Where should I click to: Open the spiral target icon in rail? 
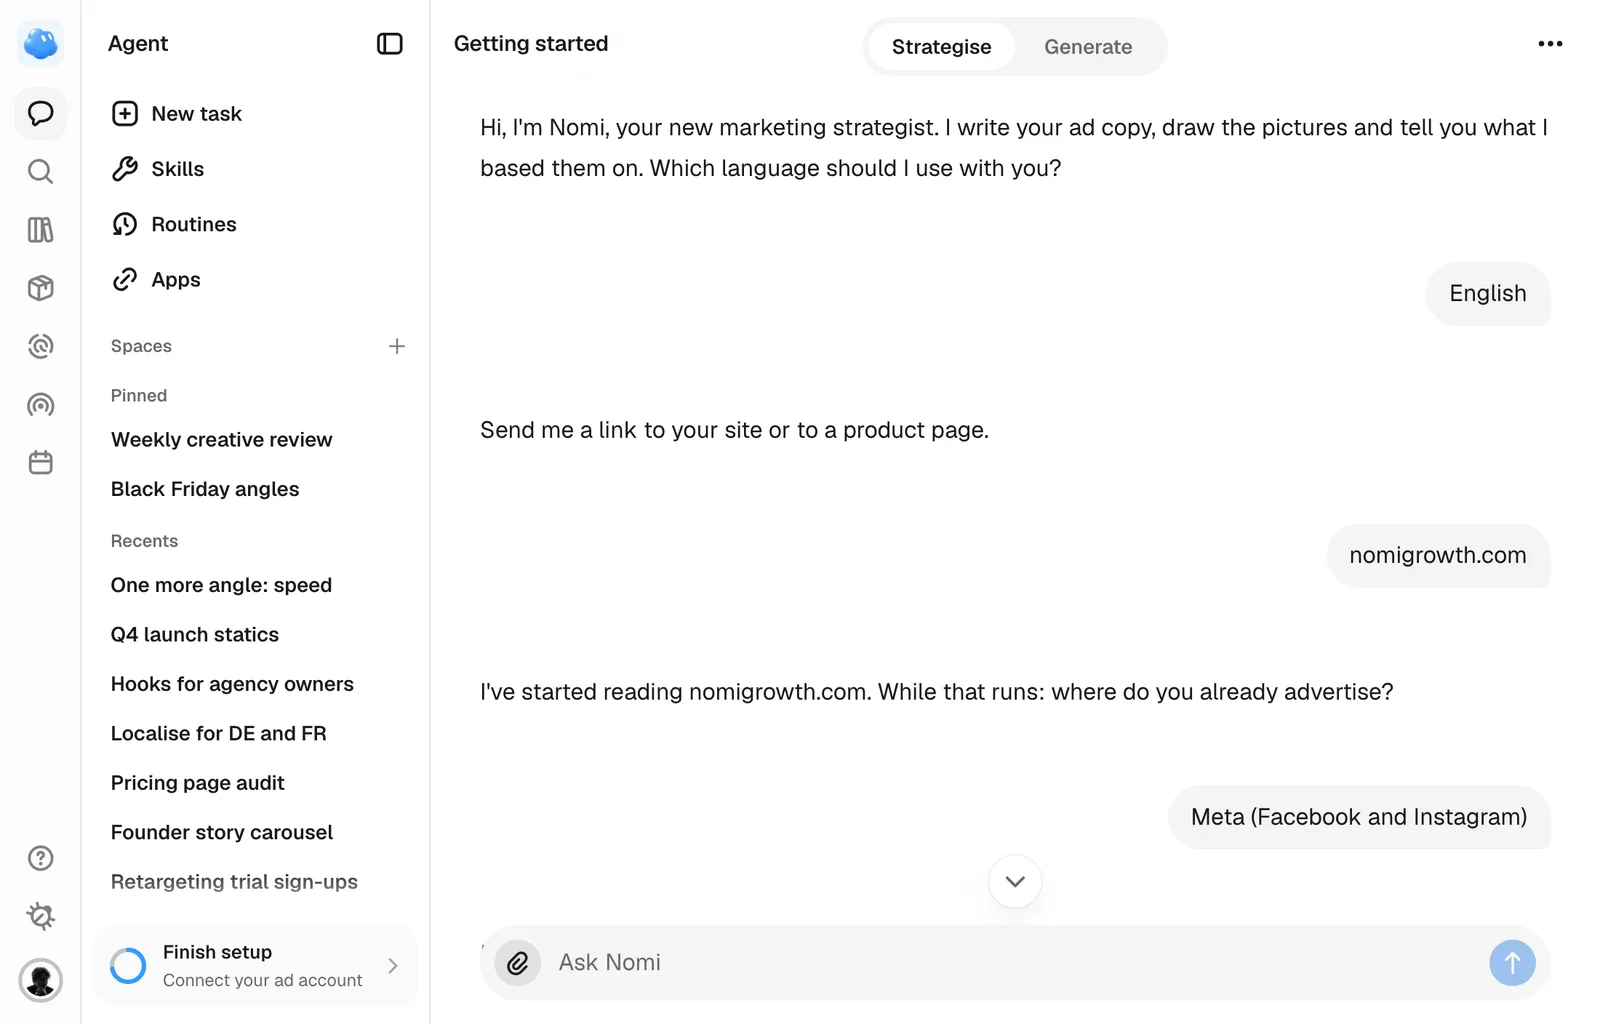41,346
